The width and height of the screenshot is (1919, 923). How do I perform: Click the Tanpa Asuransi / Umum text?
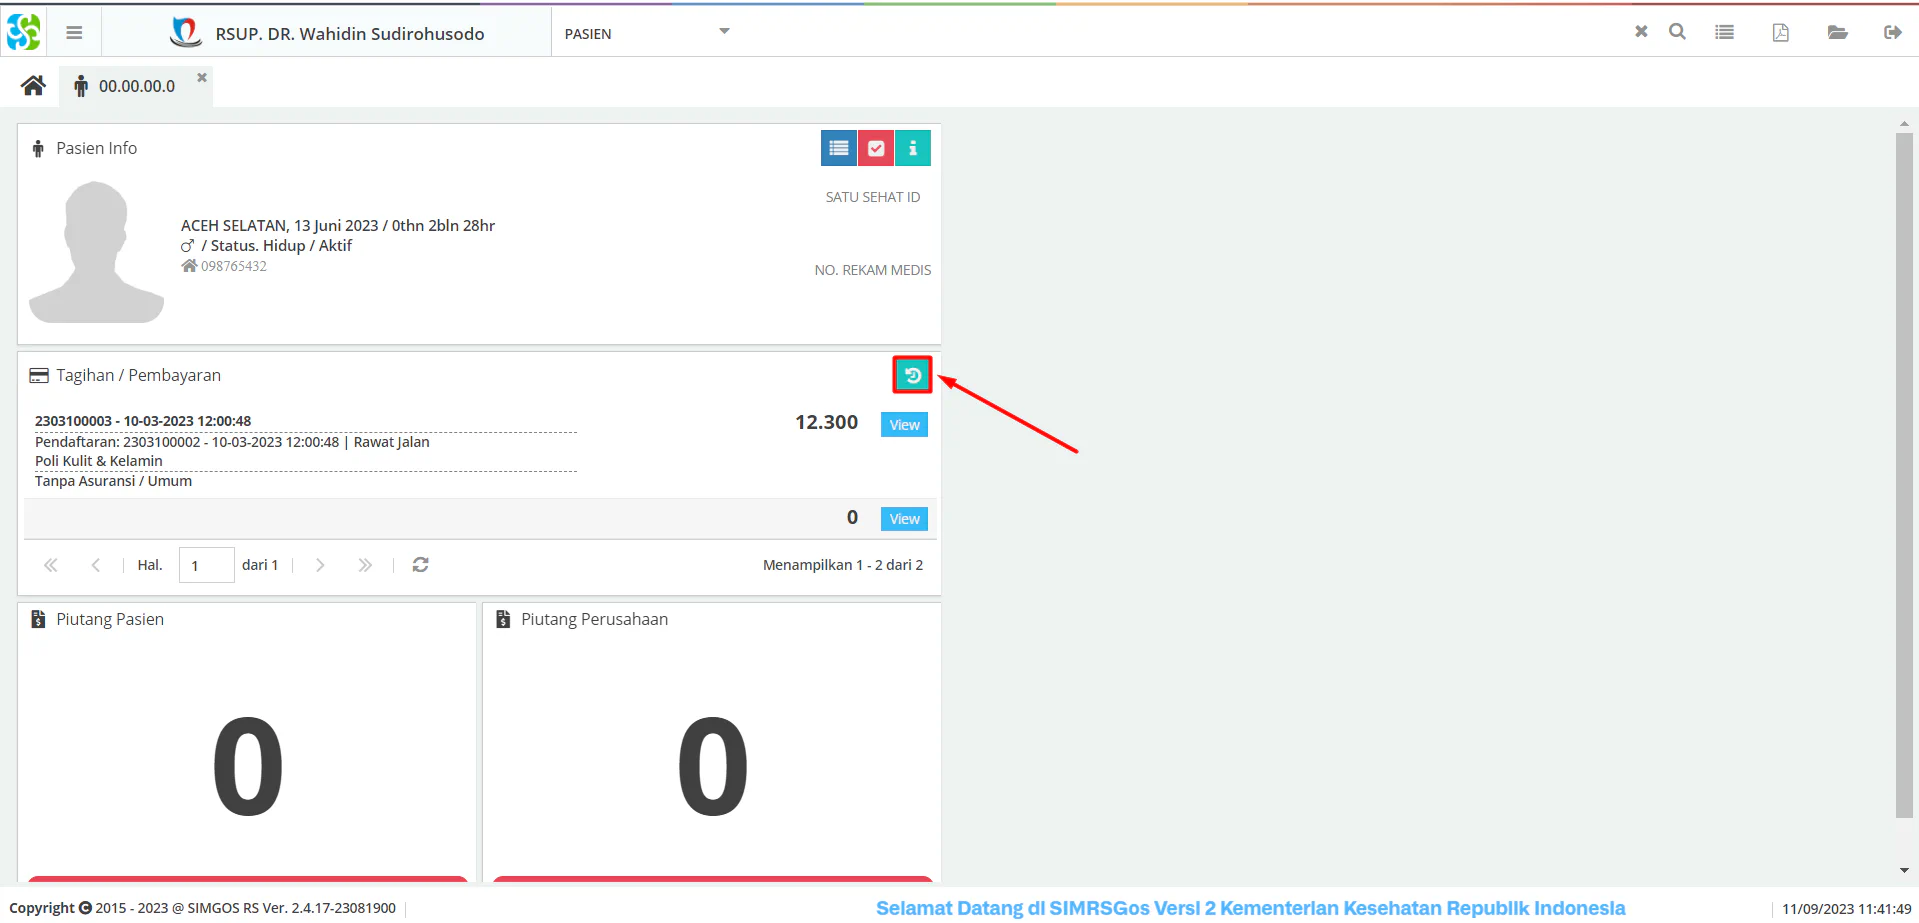point(113,481)
